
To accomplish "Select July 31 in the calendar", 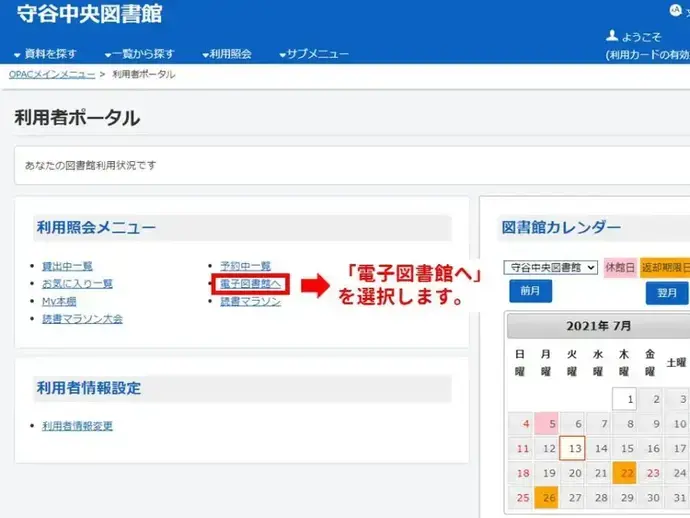I will [x=677, y=498].
